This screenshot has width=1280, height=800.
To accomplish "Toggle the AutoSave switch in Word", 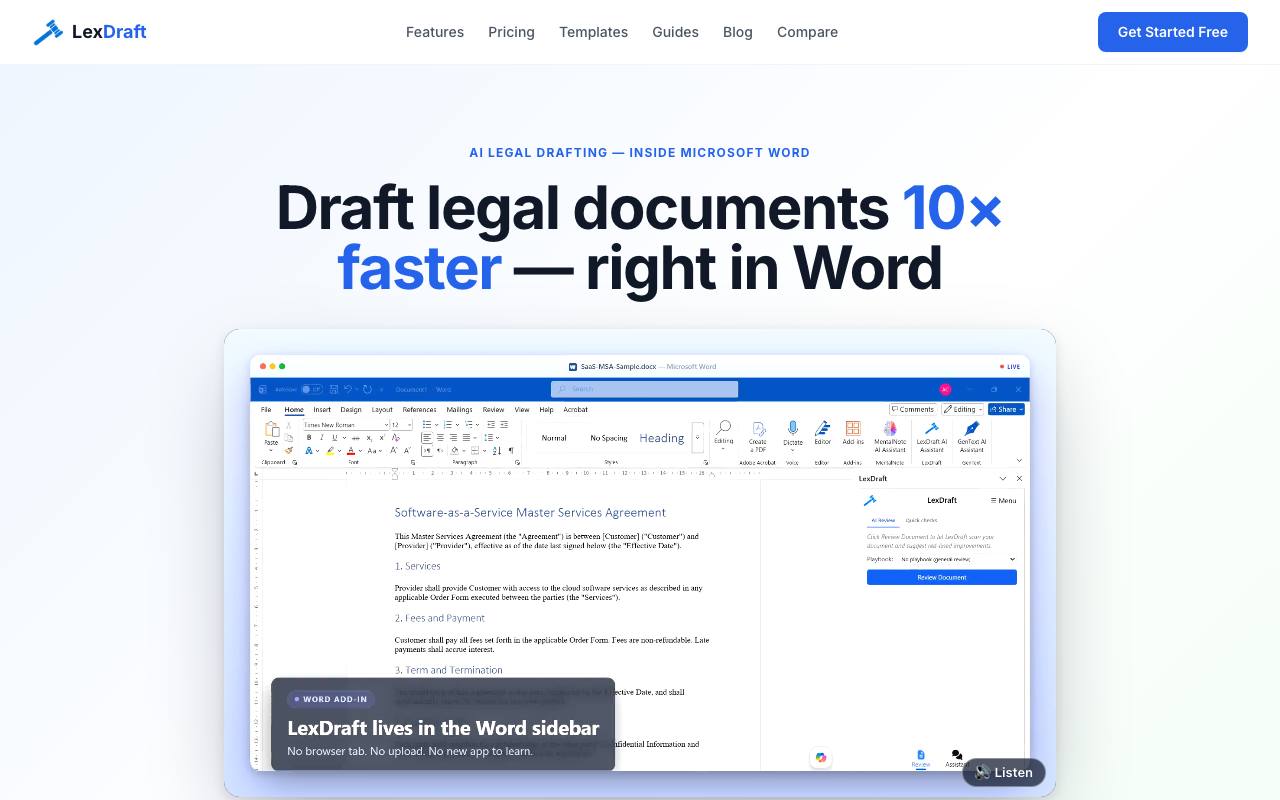I will [x=311, y=389].
